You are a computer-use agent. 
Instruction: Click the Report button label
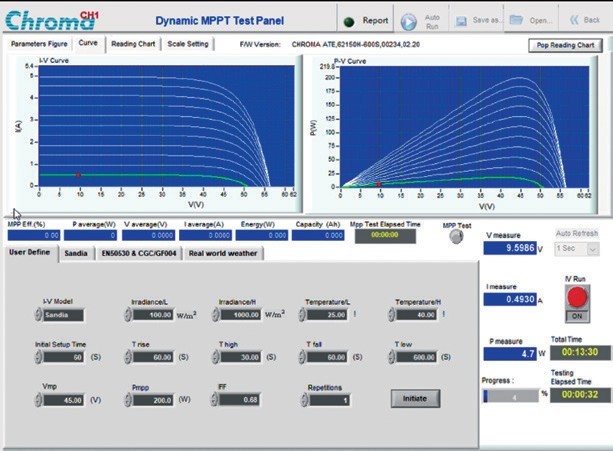[375, 20]
